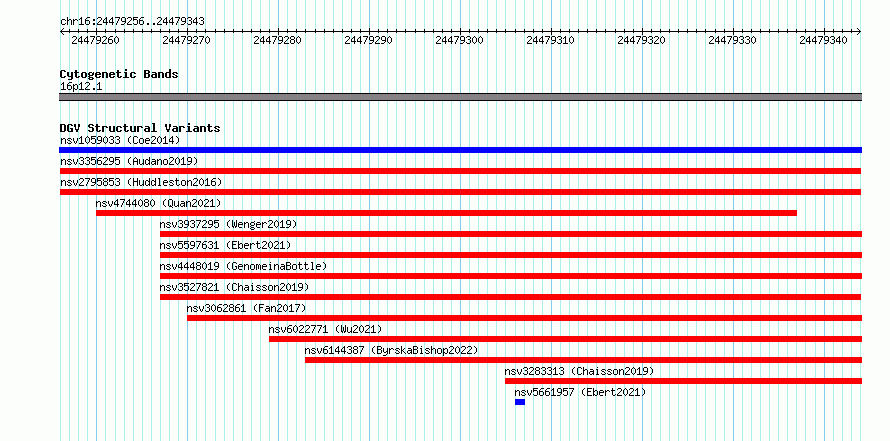Select the red nsv3527821 variant bar
Screen dimensions: 890x441
click(x=510, y=297)
